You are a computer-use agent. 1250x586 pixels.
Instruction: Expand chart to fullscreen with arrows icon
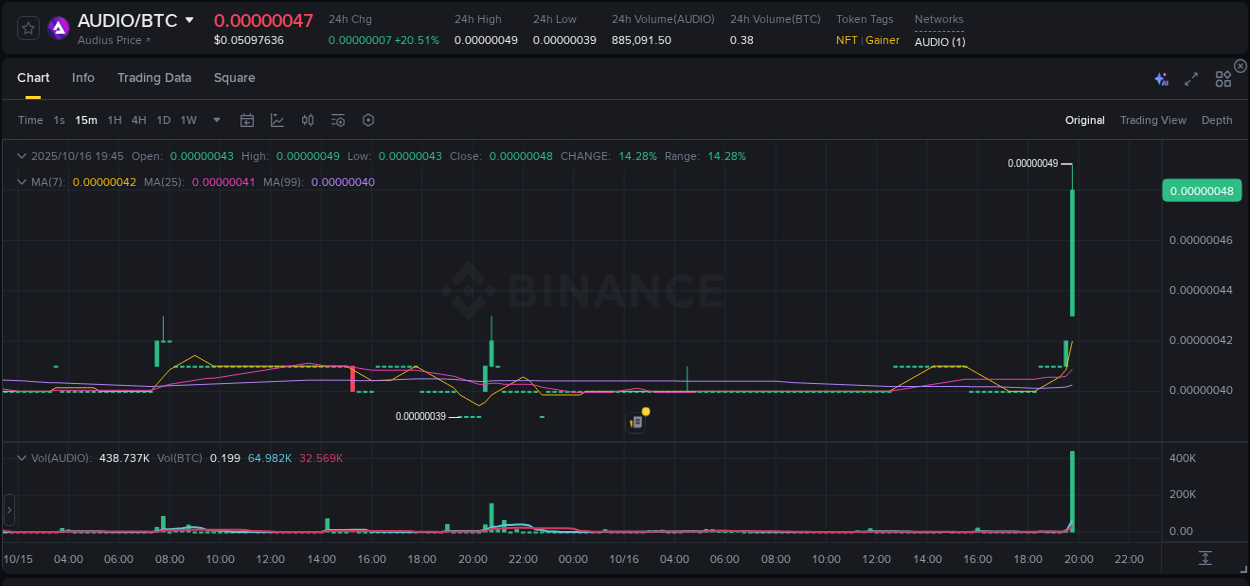[1190, 78]
